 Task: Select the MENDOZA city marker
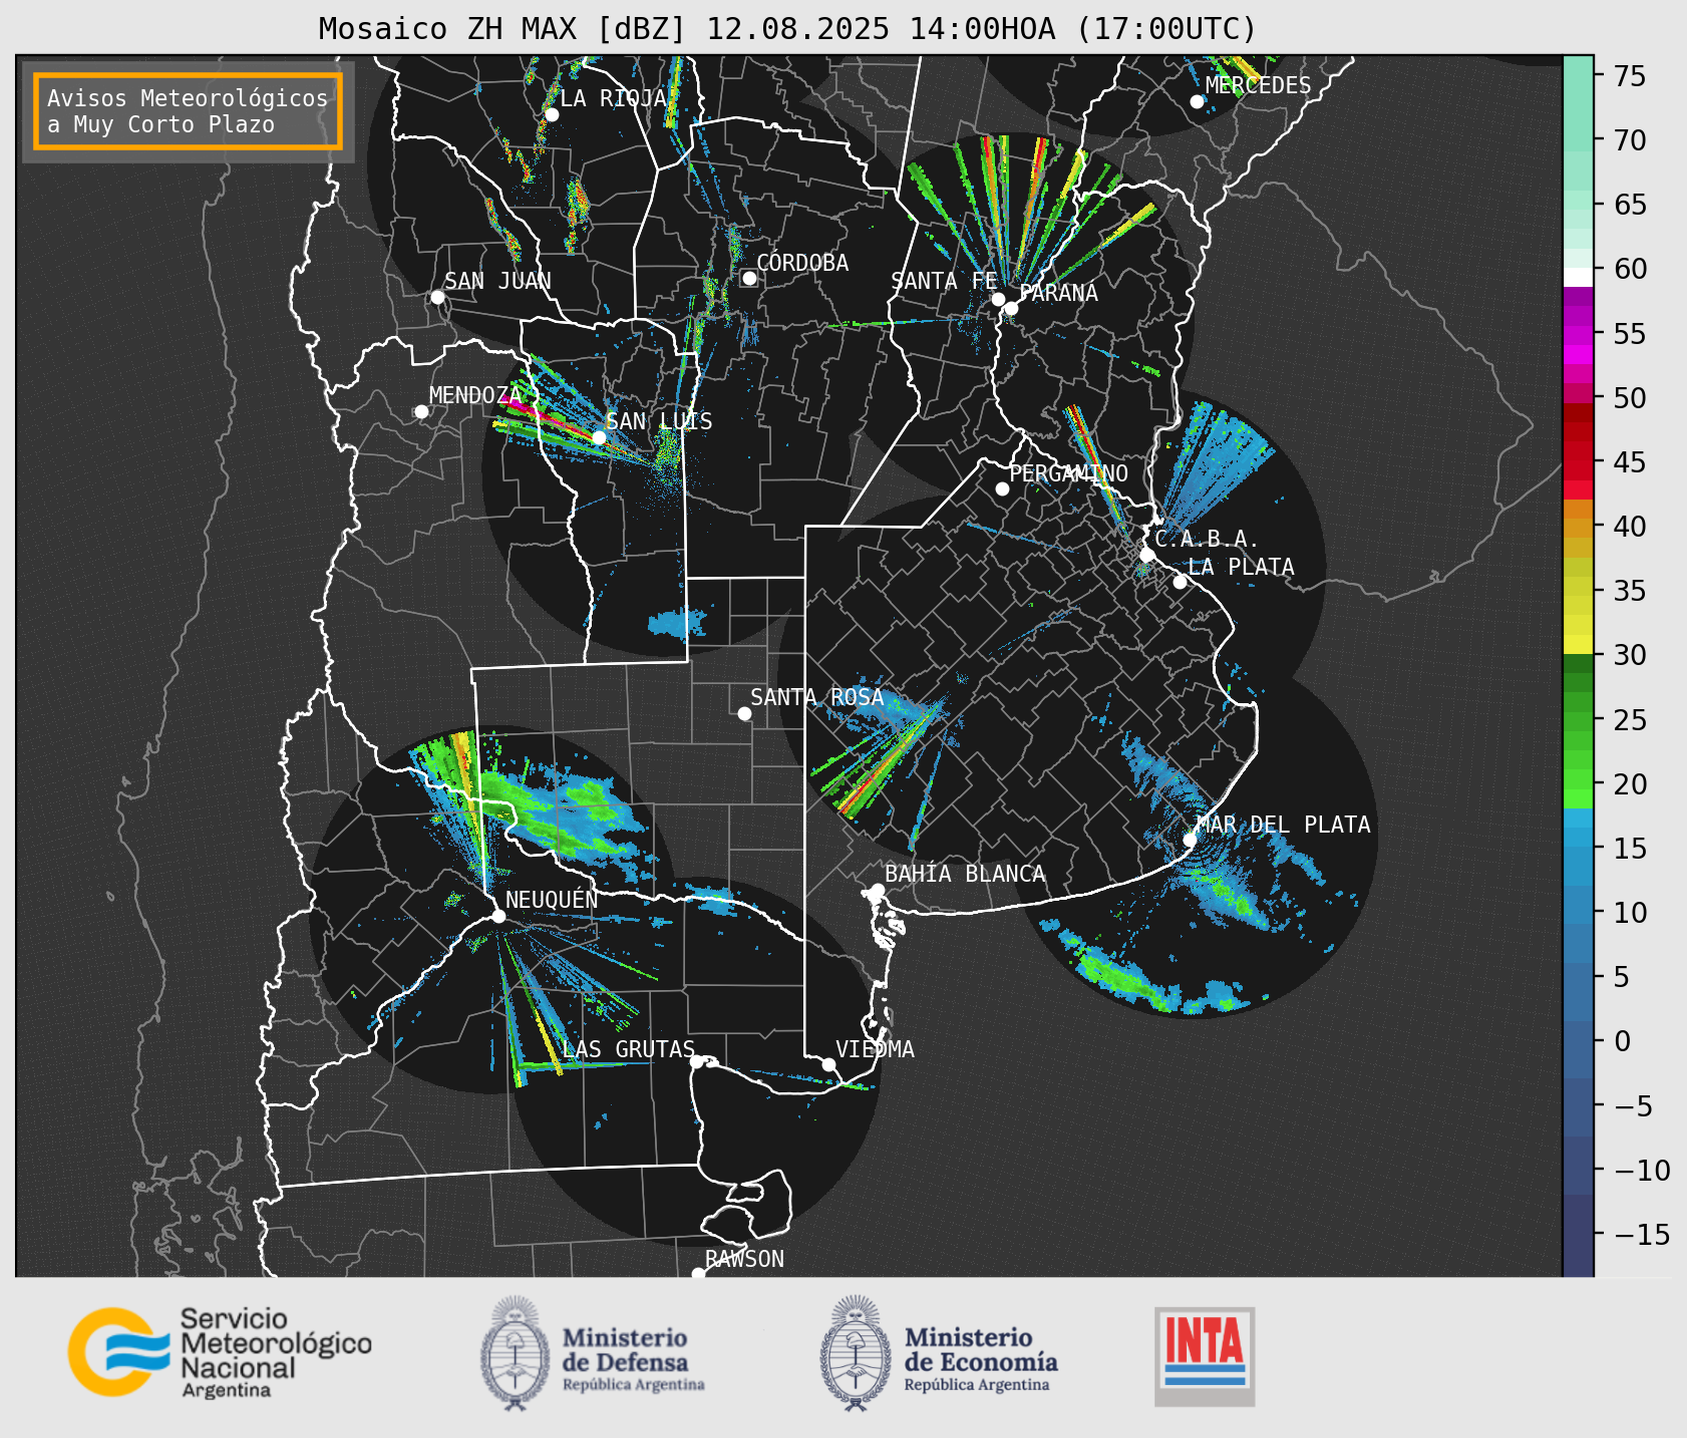tap(421, 412)
